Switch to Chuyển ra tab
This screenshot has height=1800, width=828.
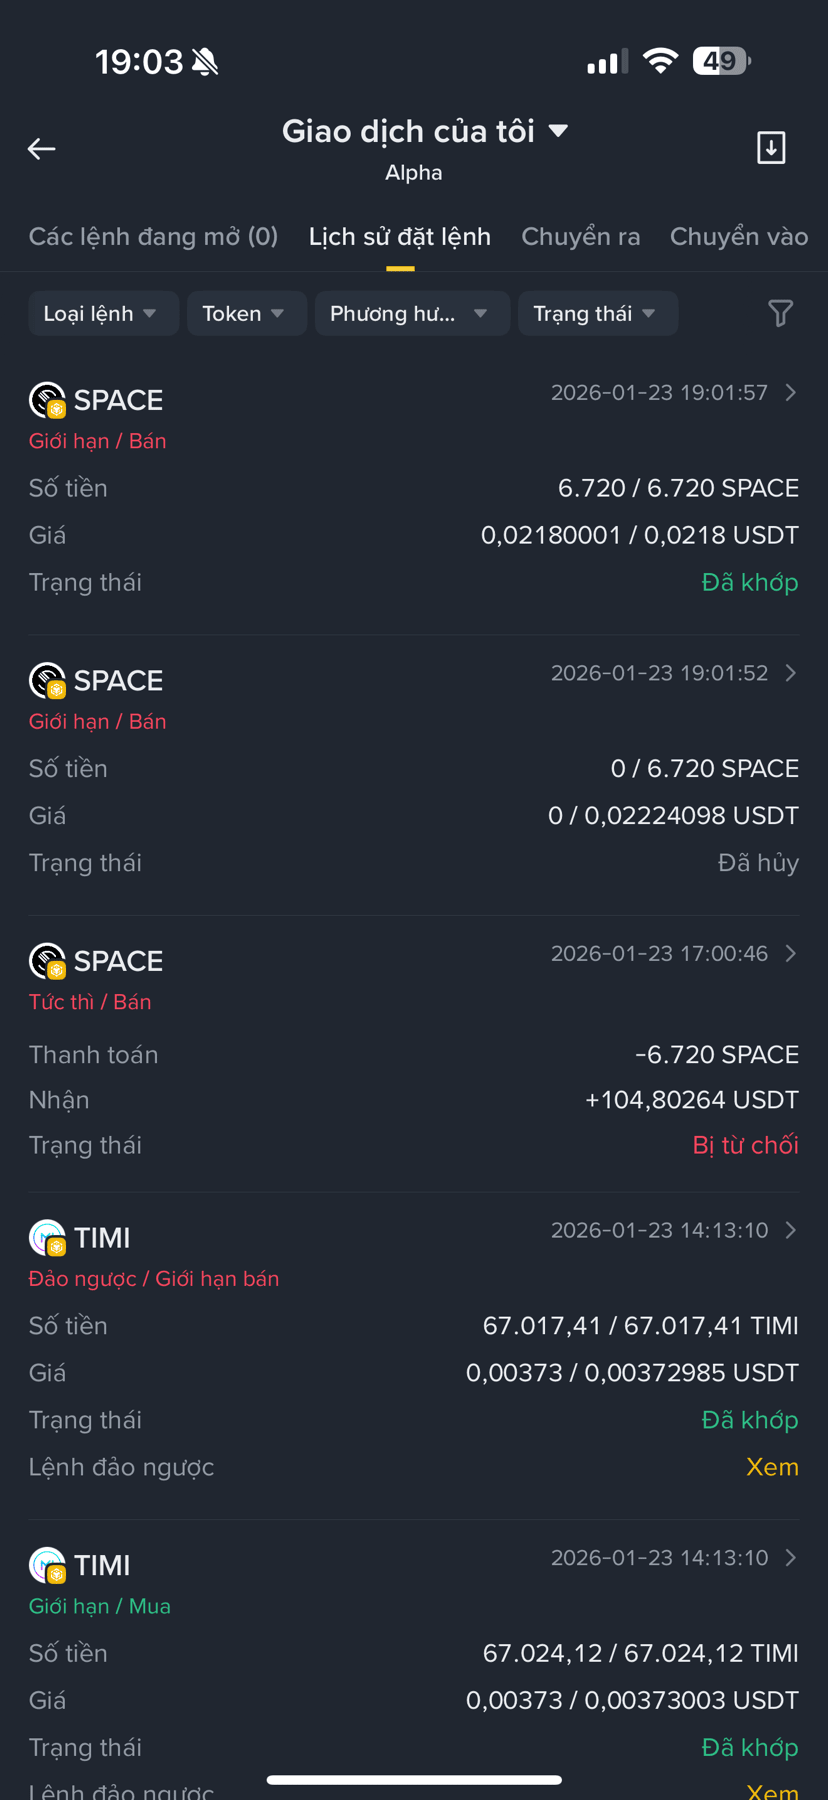pyautogui.click(x=581, y=237)
